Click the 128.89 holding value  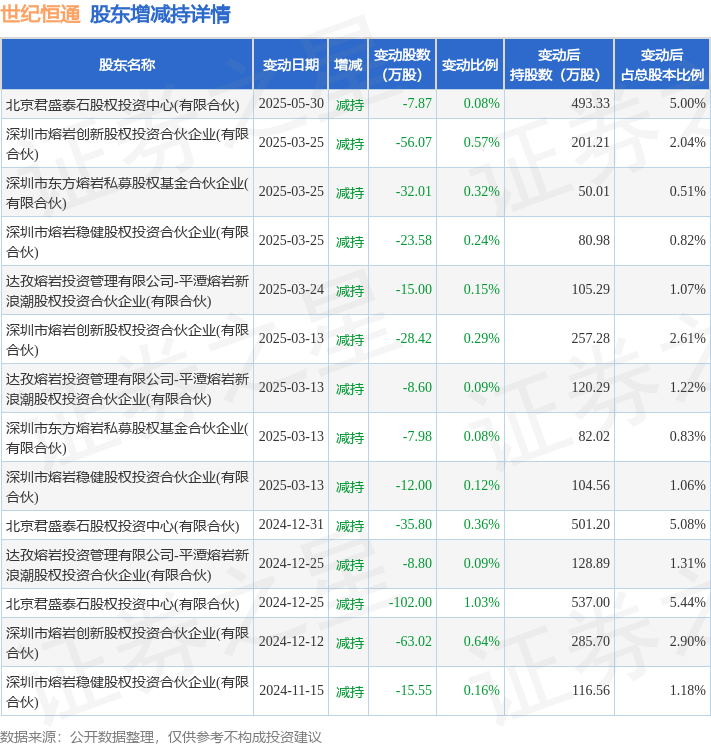(x=591, y=563)
